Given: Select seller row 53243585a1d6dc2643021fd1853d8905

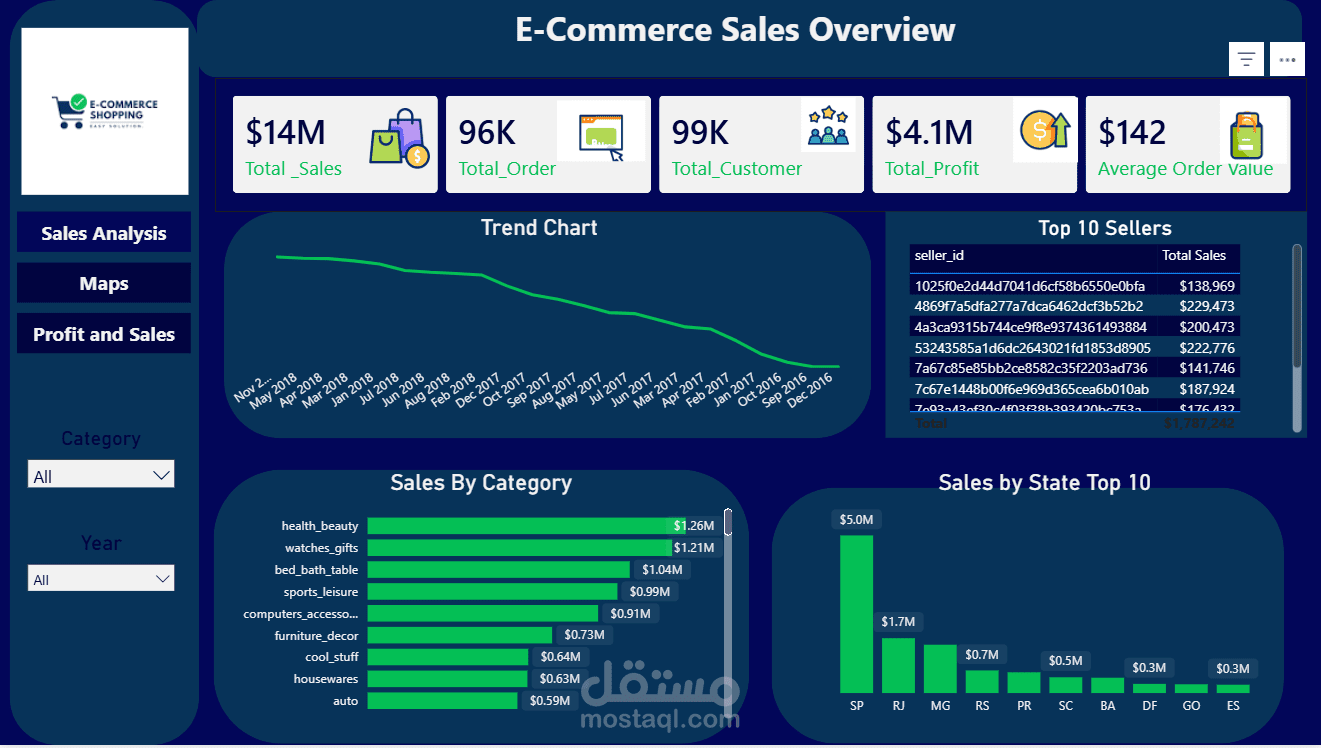Looking at the screenshot, I should click(1075, 348).
